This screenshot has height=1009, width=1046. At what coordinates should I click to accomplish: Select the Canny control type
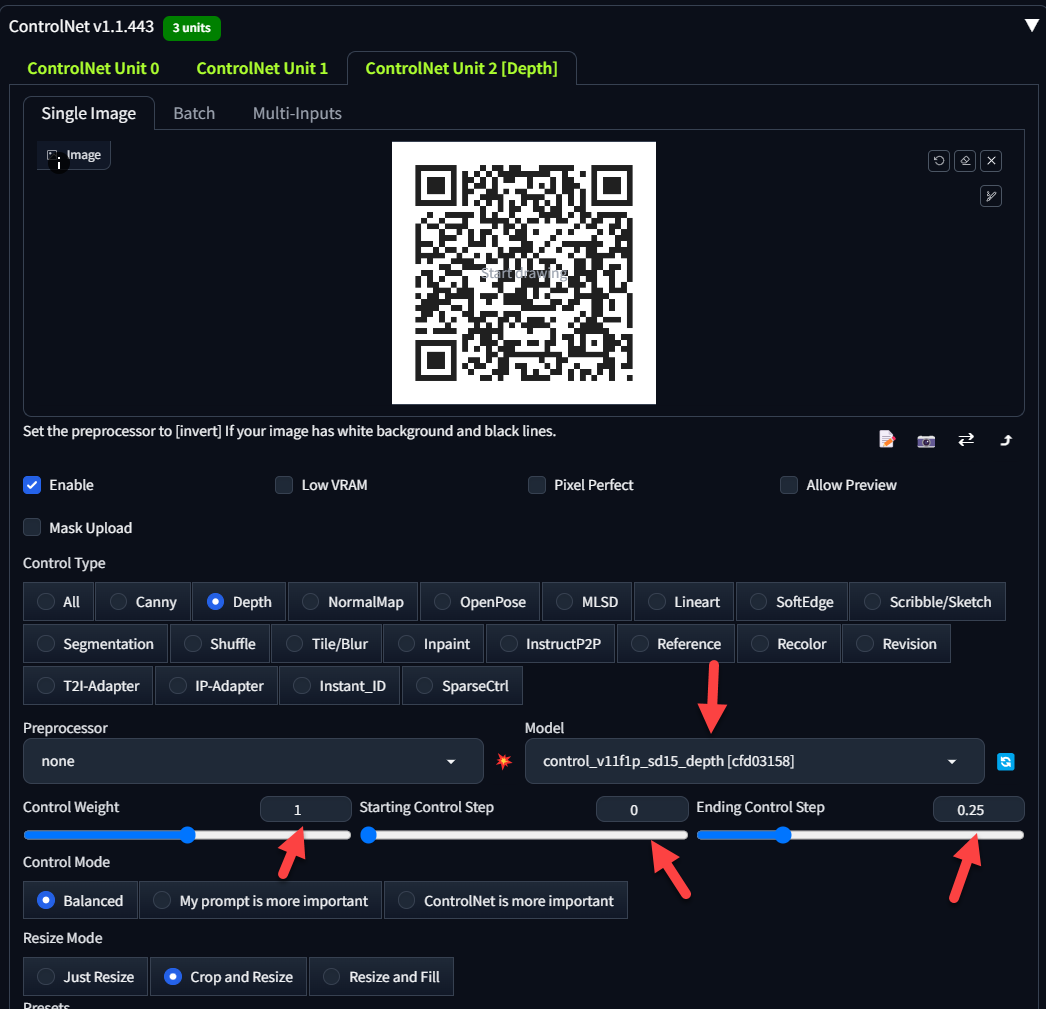pyautogui.click(x=143, y=602)
